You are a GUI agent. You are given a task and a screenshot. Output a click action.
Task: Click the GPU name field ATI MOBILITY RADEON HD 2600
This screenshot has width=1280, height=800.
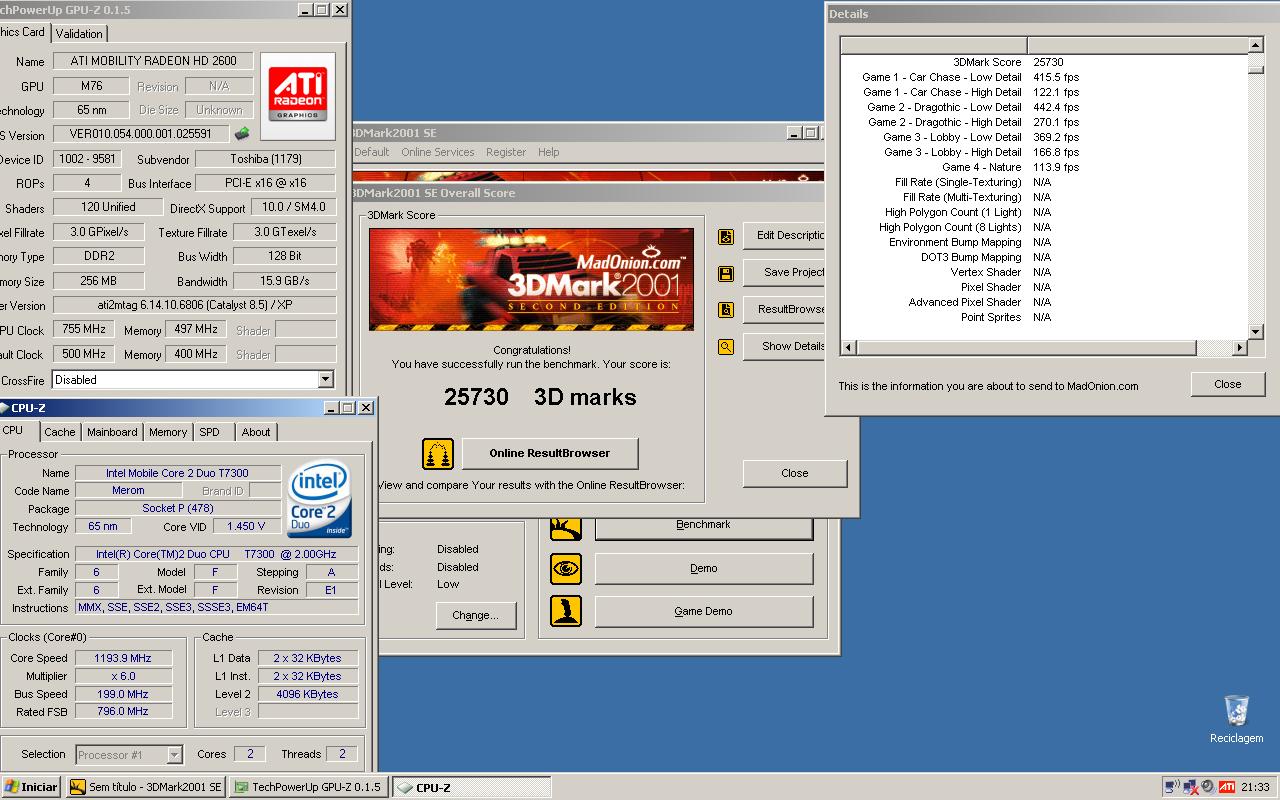154,61
